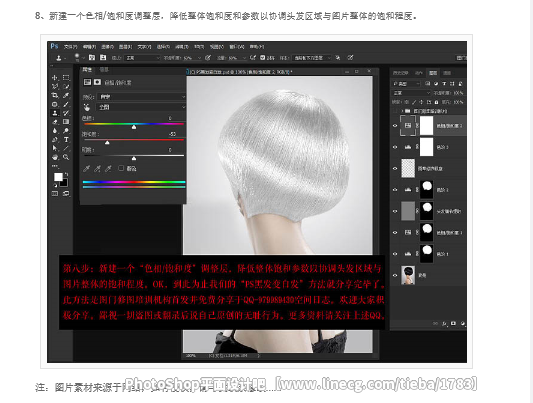533x403 pixels.
Task: Select the Pen tool
Action: pyautogui.click(x=54, y=140)
